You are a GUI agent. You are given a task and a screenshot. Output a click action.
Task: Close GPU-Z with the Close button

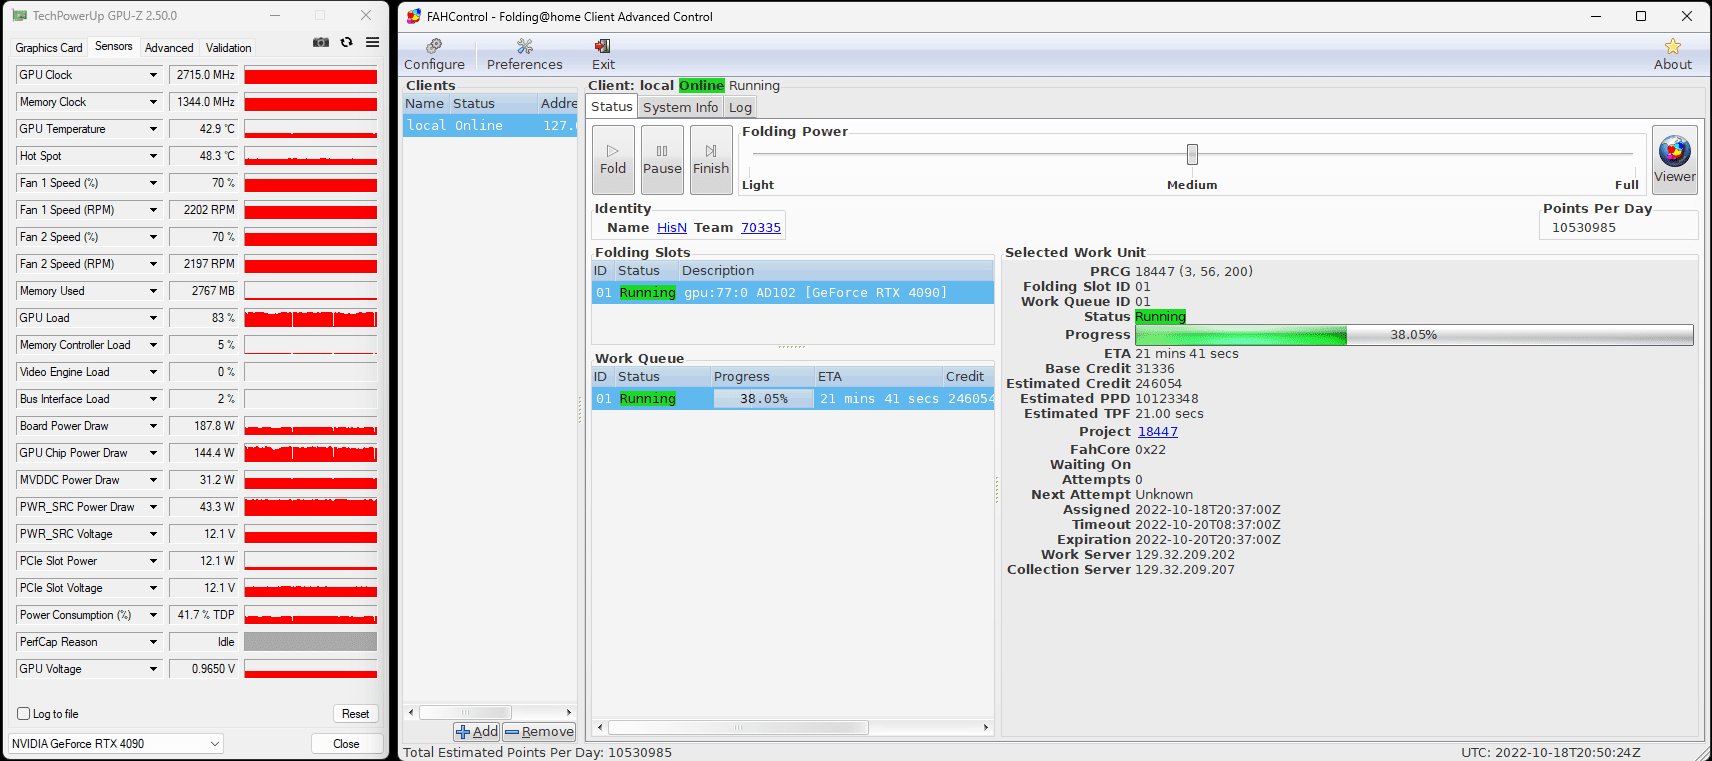pos(346,744)
